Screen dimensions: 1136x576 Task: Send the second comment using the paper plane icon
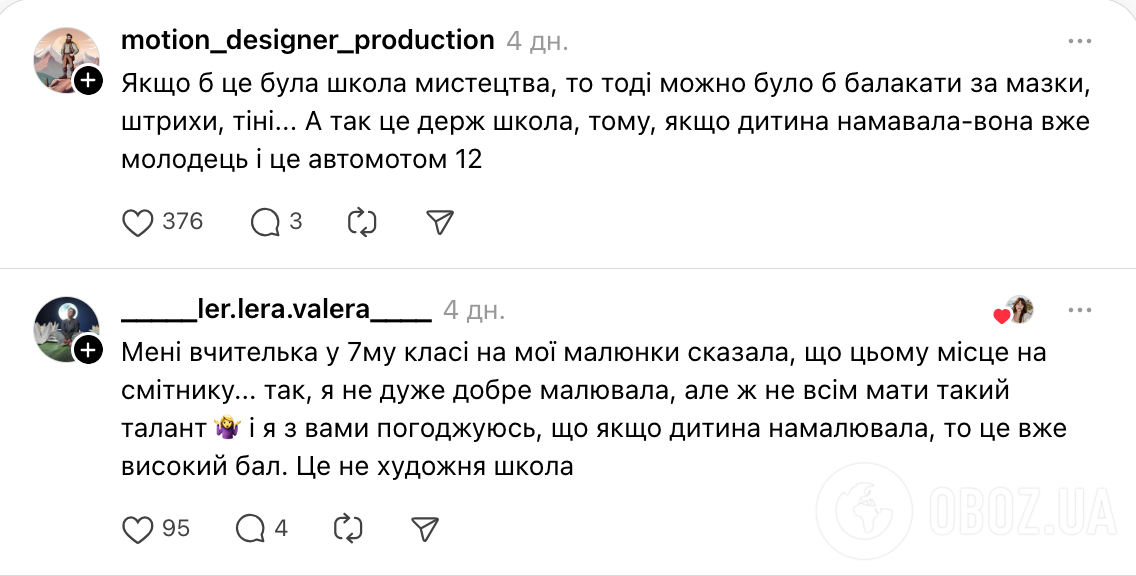point(424,529)
